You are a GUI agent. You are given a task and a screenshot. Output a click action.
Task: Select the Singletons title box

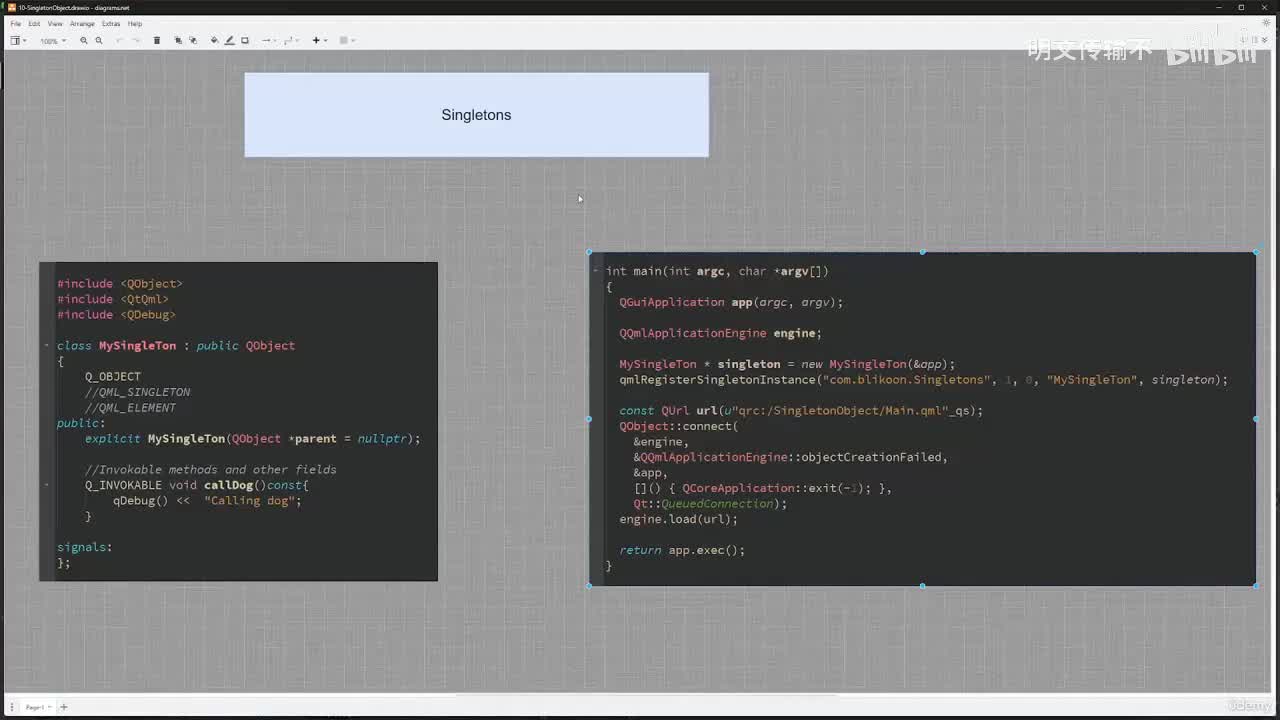point(476,115)
